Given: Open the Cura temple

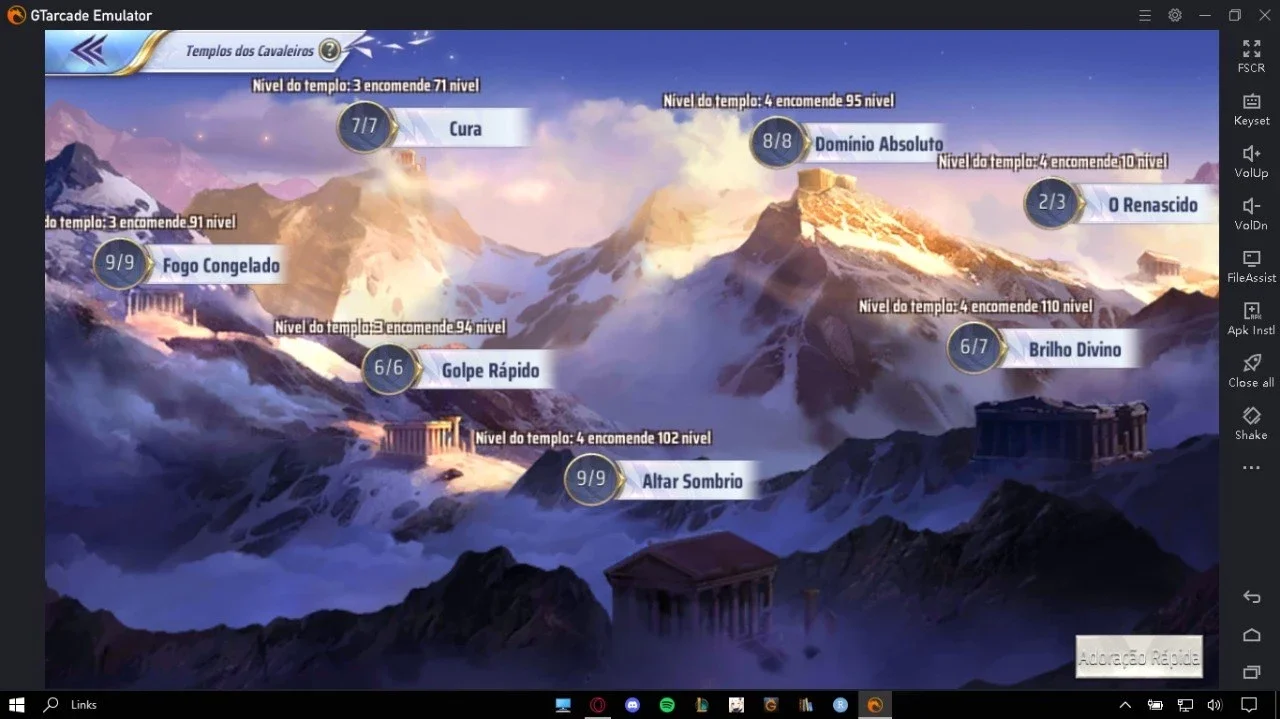Looking at the screenshot, I should [465, 128].
